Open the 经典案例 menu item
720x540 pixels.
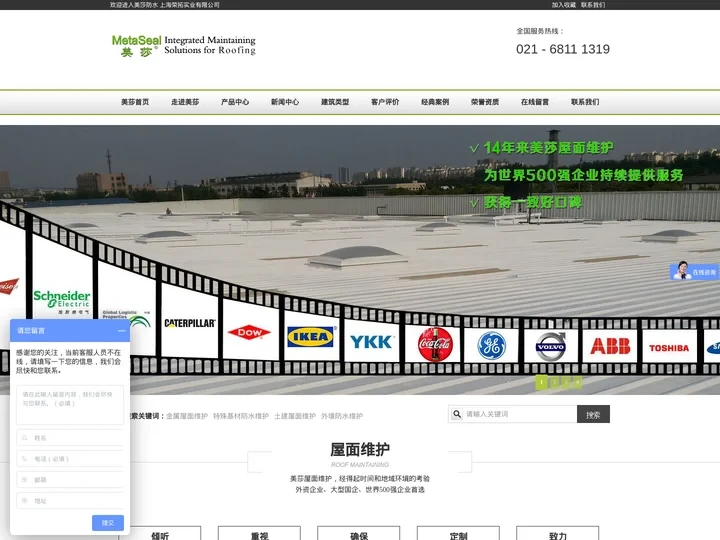tap(435, 102)
